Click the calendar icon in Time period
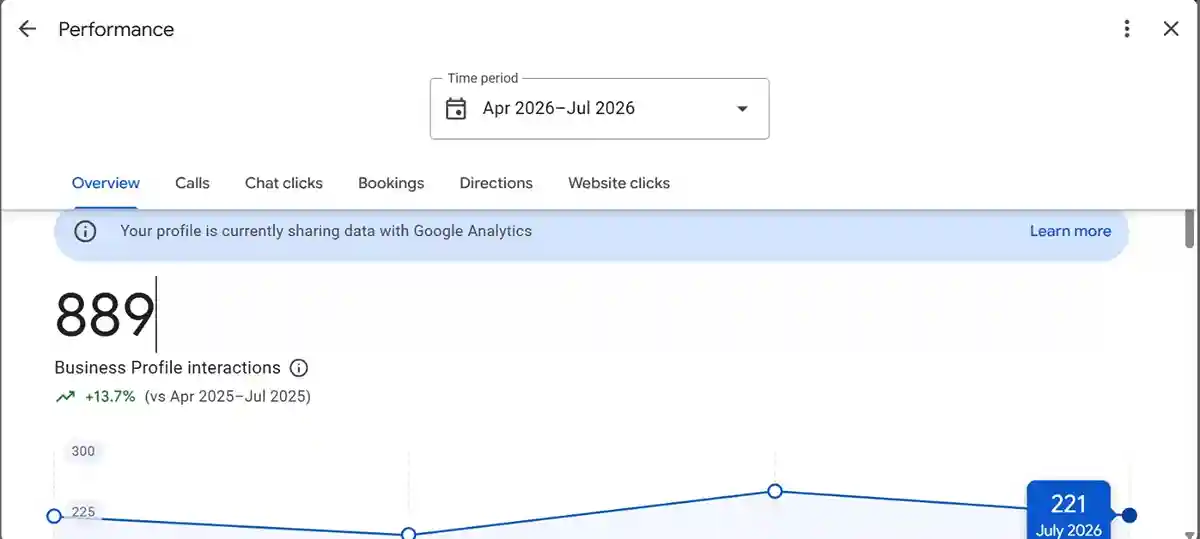Viewport: 1200px width, 539px height. click(x=456, y=108)
